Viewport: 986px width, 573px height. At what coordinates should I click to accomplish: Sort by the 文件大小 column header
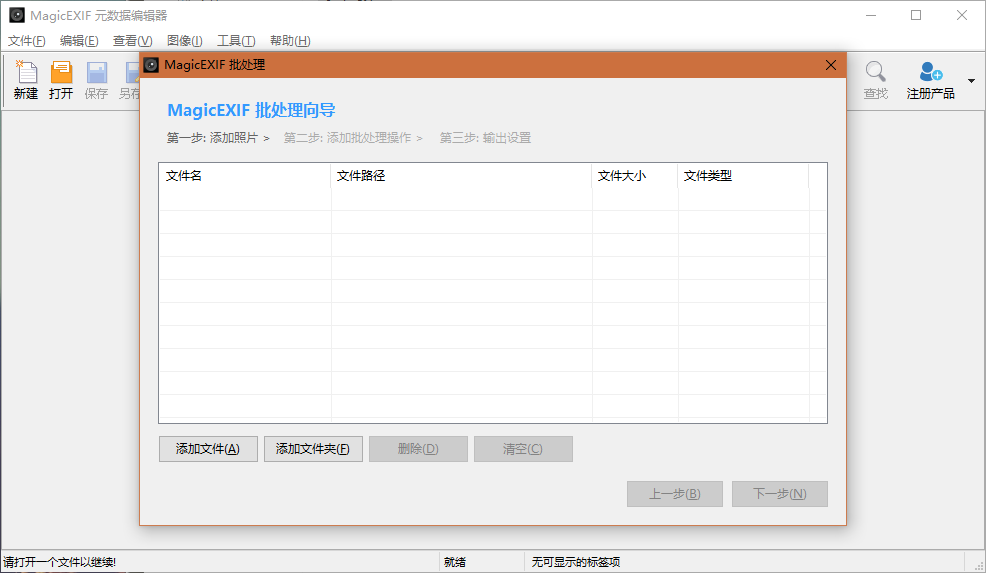tap(635, 175)
